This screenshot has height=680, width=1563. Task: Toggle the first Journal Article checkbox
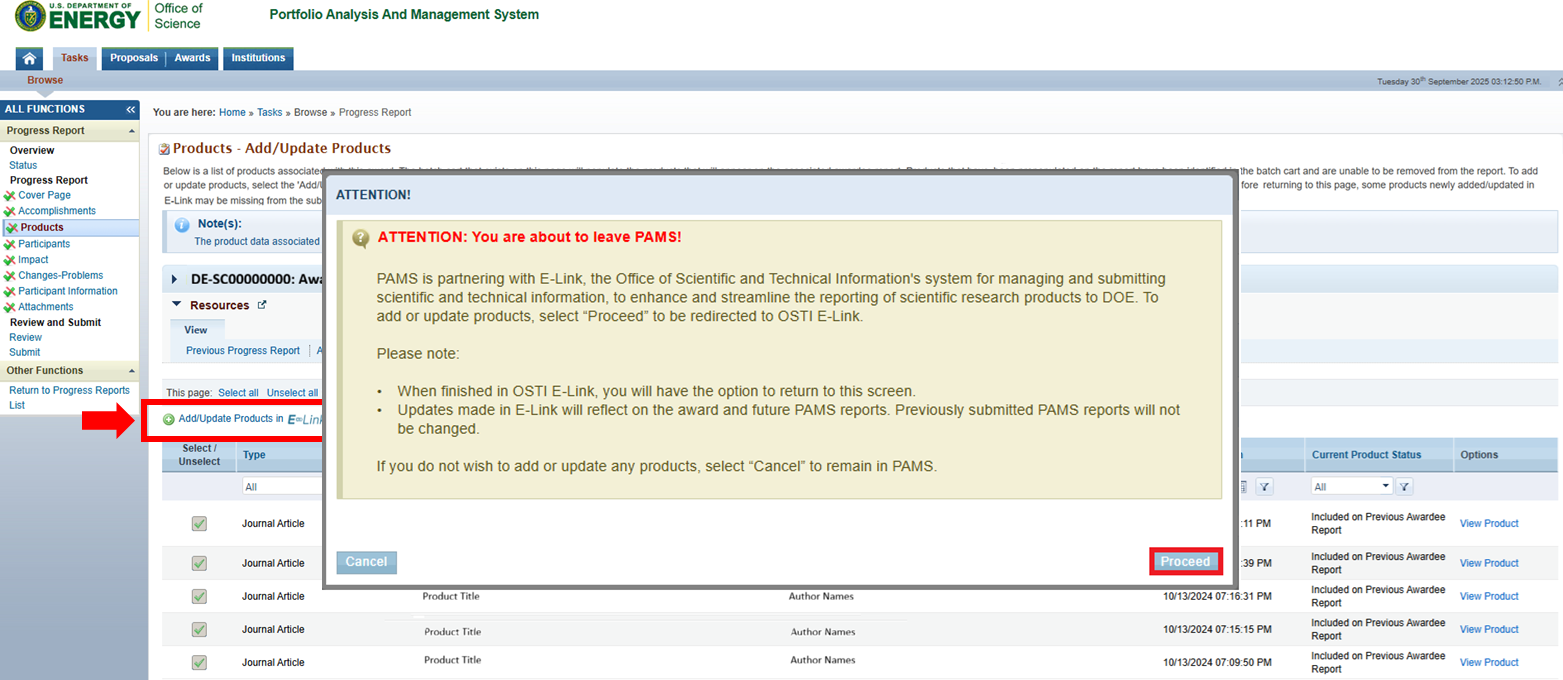(x=199, y=523)
